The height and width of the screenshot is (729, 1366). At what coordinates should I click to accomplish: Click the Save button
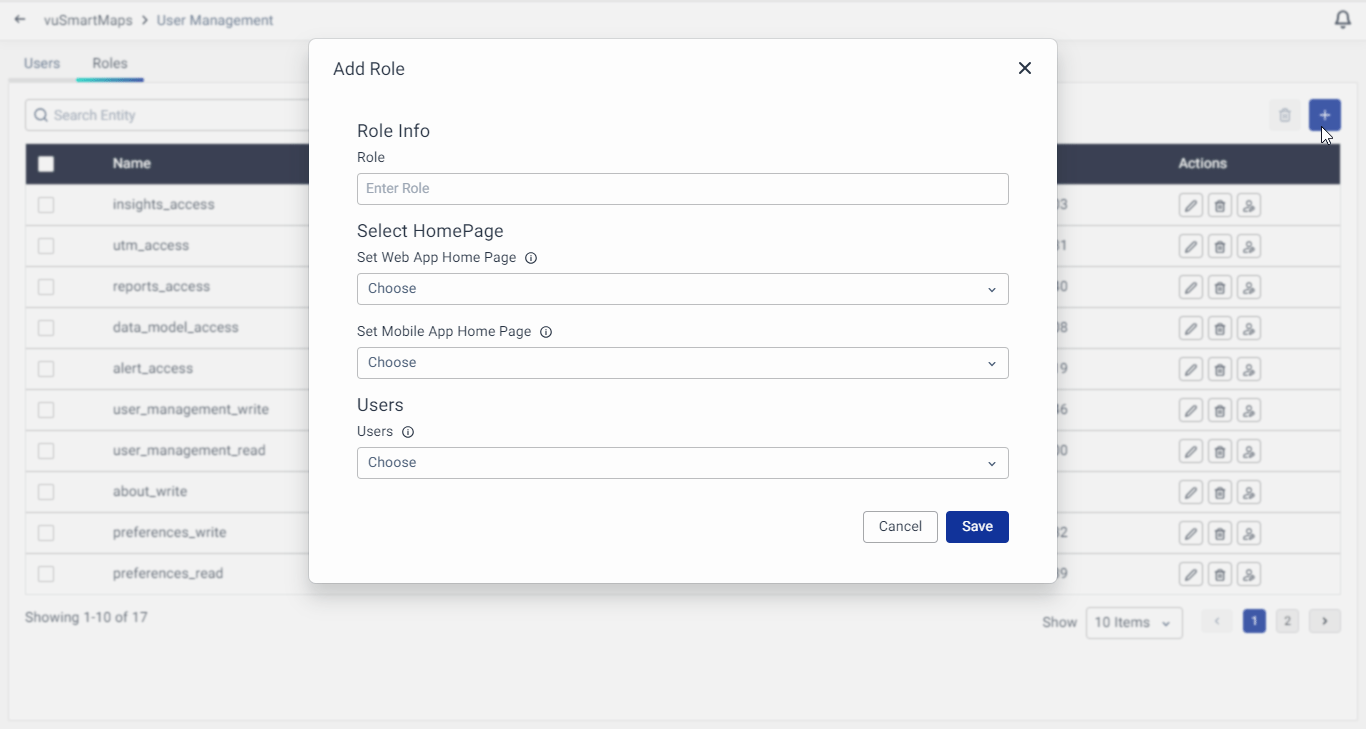[977, 527]
